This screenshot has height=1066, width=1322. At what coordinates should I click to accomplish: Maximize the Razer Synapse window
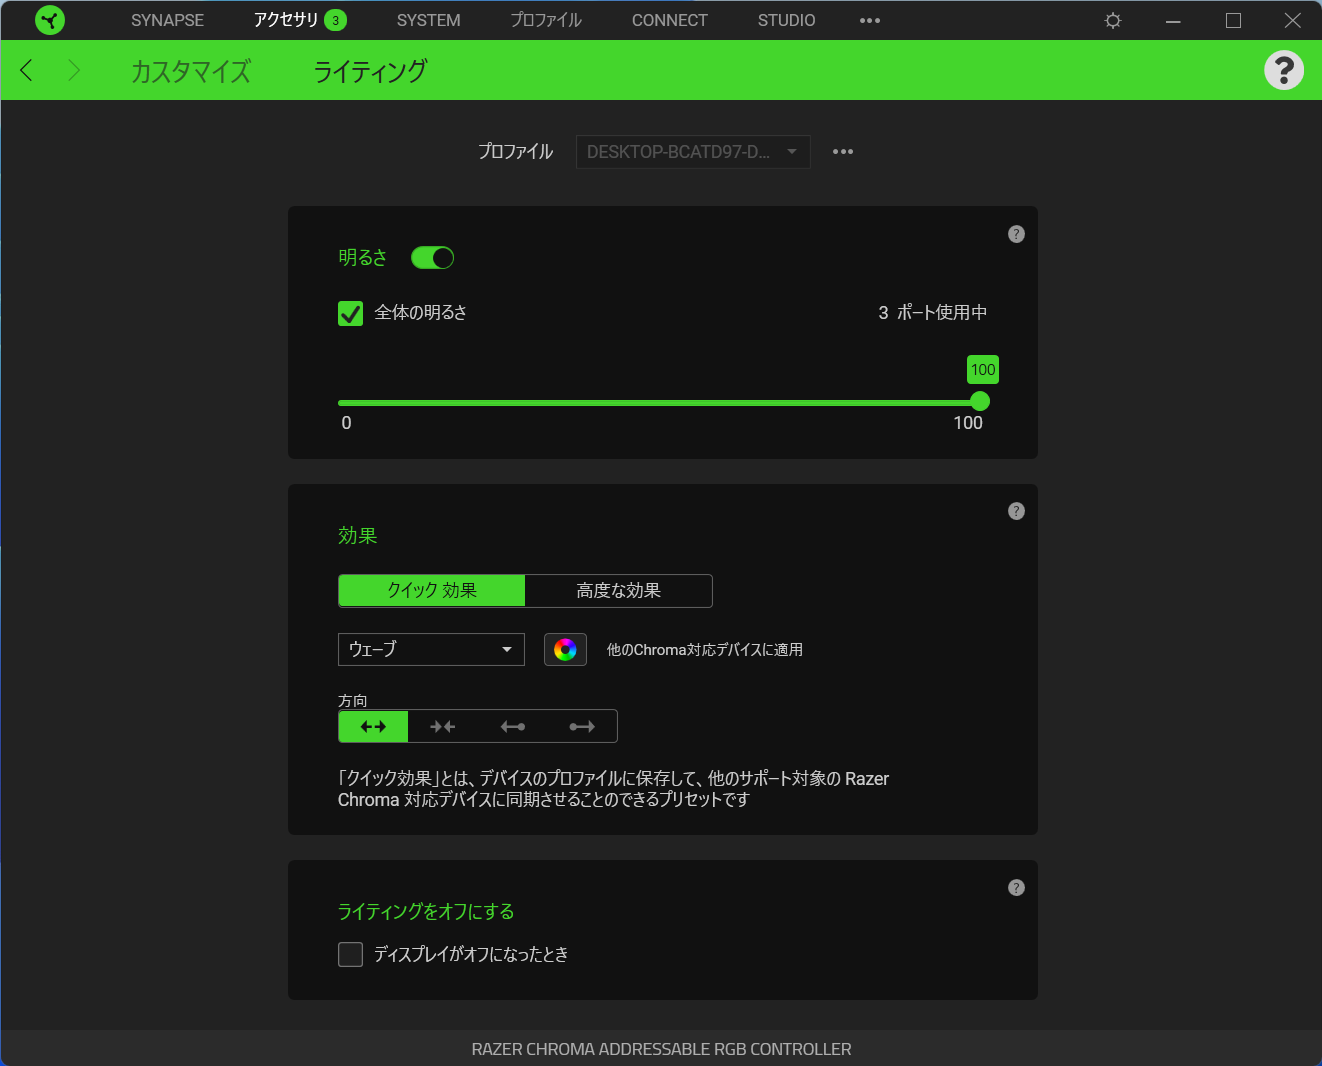tap(1233, 20)
